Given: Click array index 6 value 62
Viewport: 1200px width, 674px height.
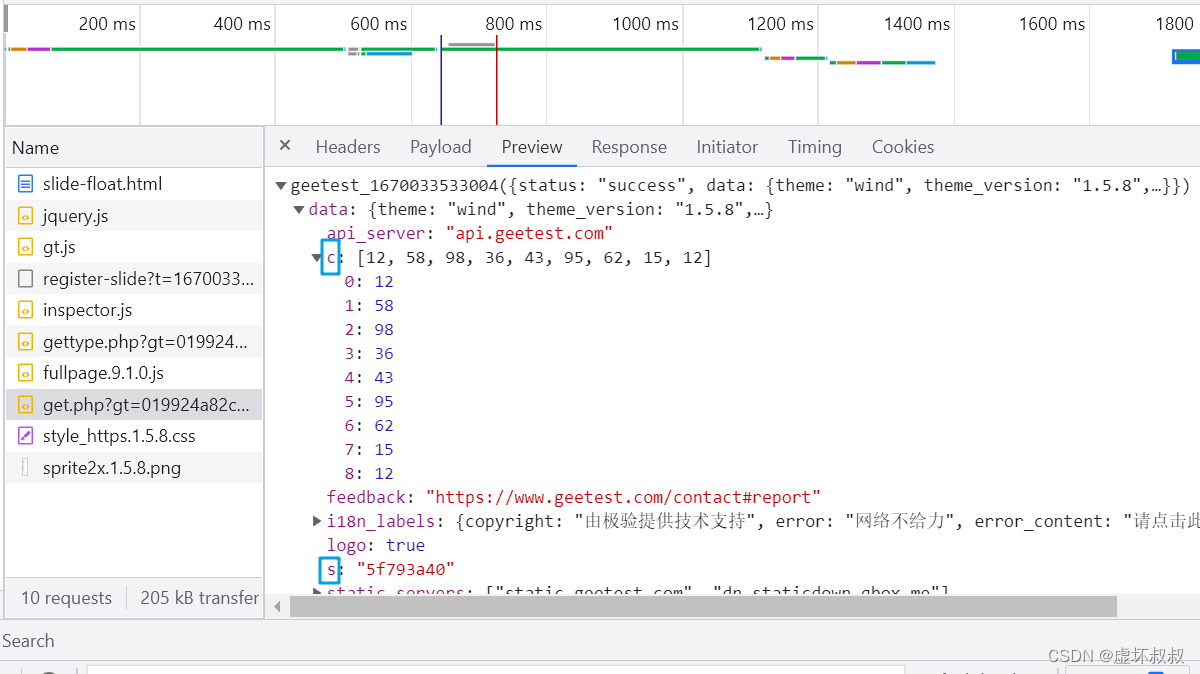Looking at the screenshot, I should tap(384, 426).
